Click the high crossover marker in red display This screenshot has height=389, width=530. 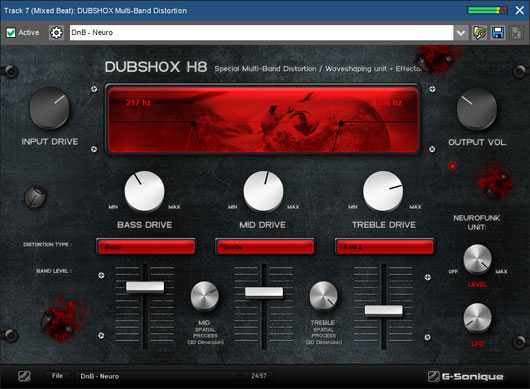341,124
